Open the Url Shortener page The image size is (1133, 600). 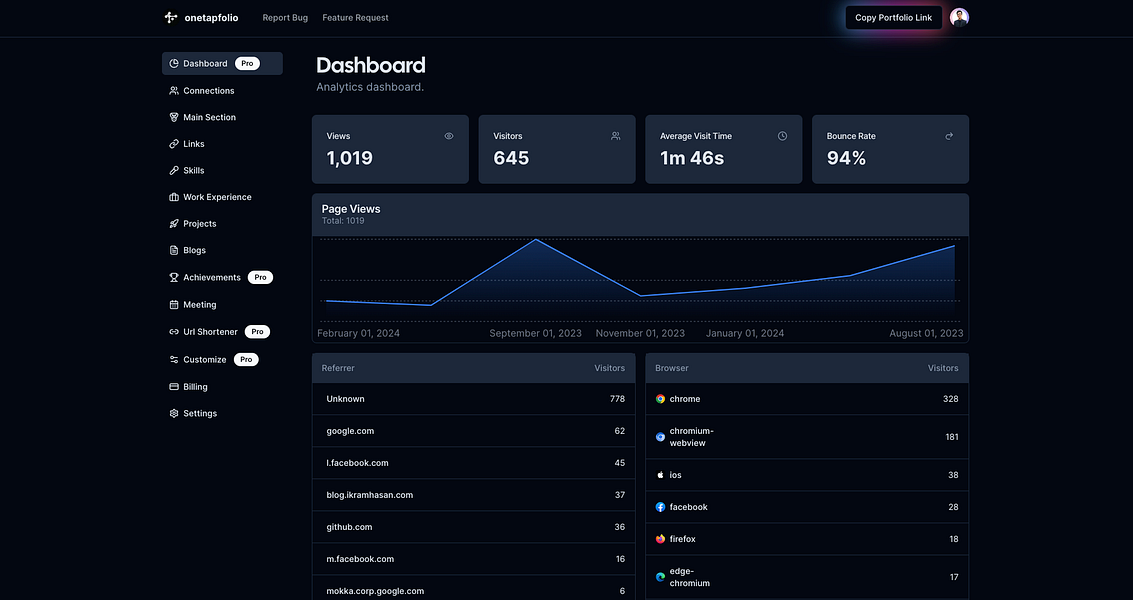click(210, 332)
